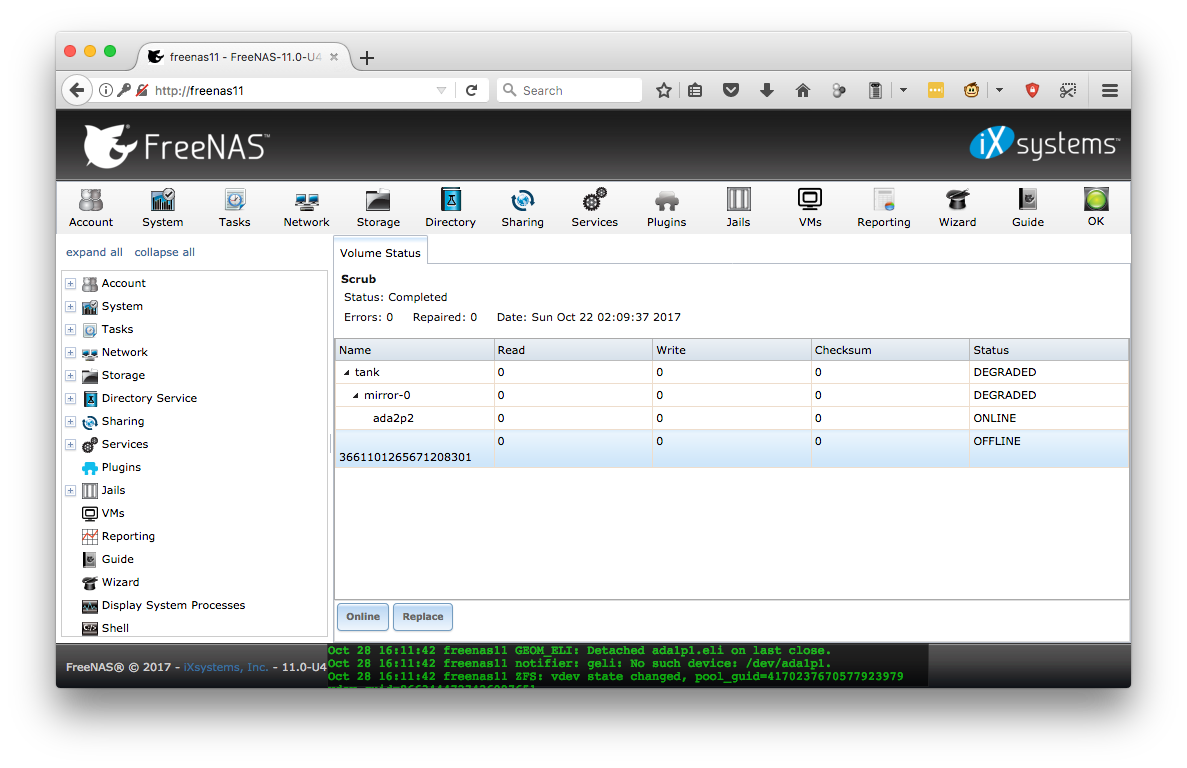This screenshot has height=768, width=1187.
Task: Expand Directory Service node in tree
Action: coord(70,399)
